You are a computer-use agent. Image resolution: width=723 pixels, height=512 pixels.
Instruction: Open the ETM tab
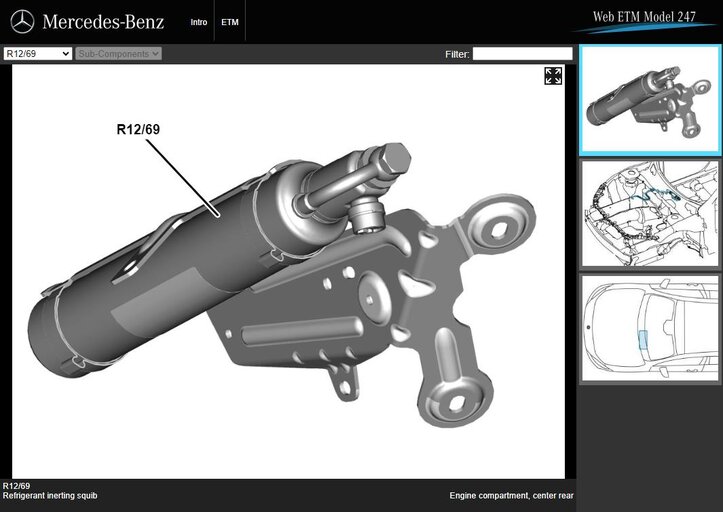pyautogui.click(x=230, y=22)
